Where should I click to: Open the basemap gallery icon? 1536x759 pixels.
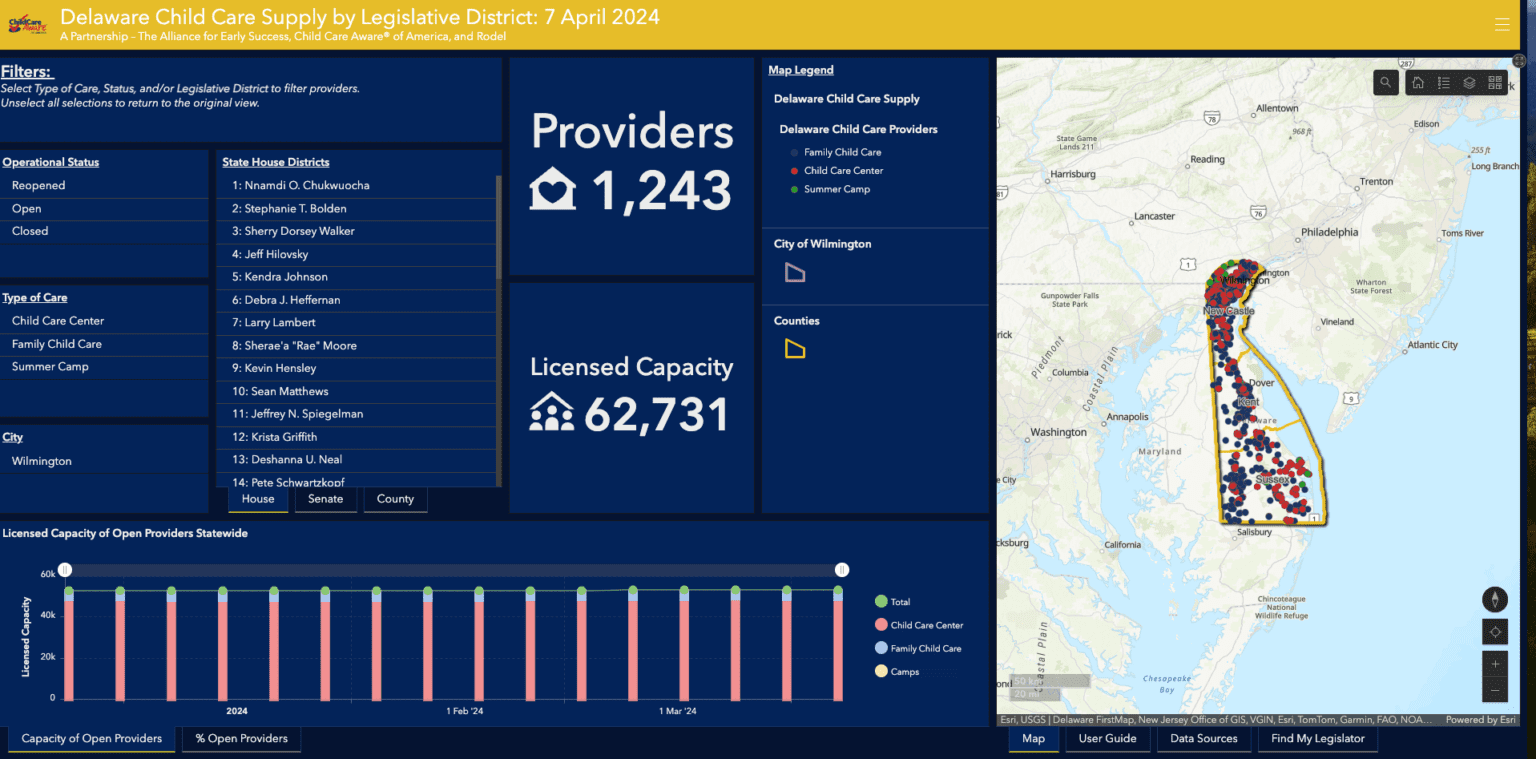click(1494, 82)
